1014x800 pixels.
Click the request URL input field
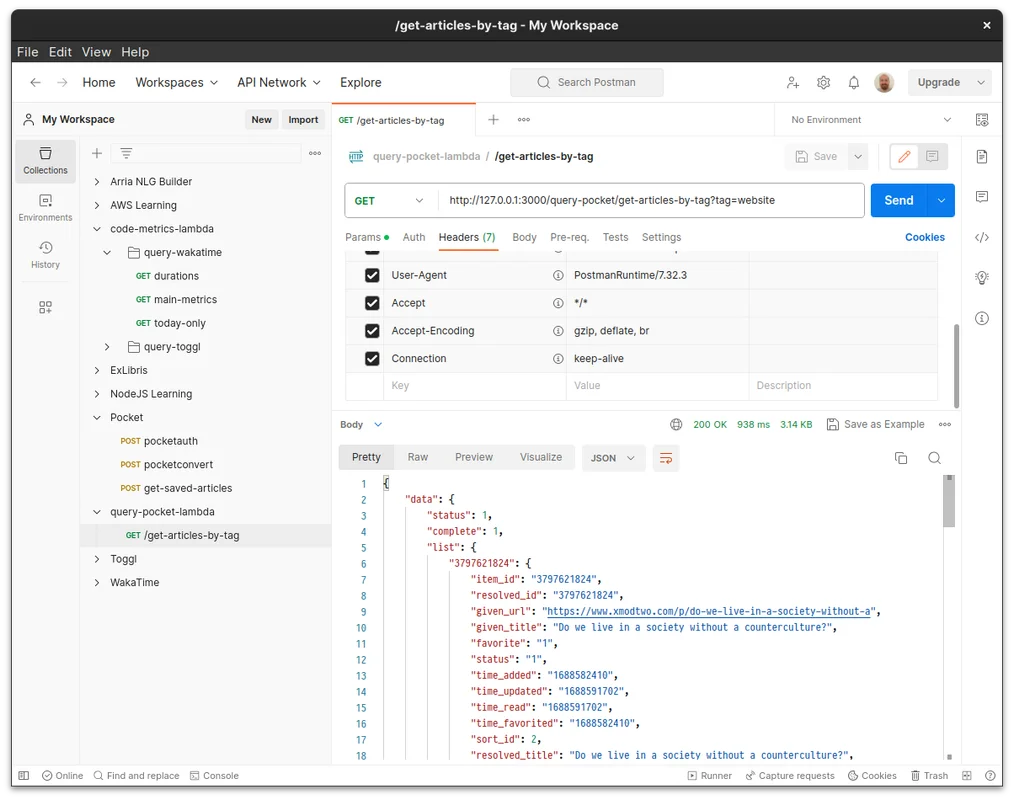650,201
